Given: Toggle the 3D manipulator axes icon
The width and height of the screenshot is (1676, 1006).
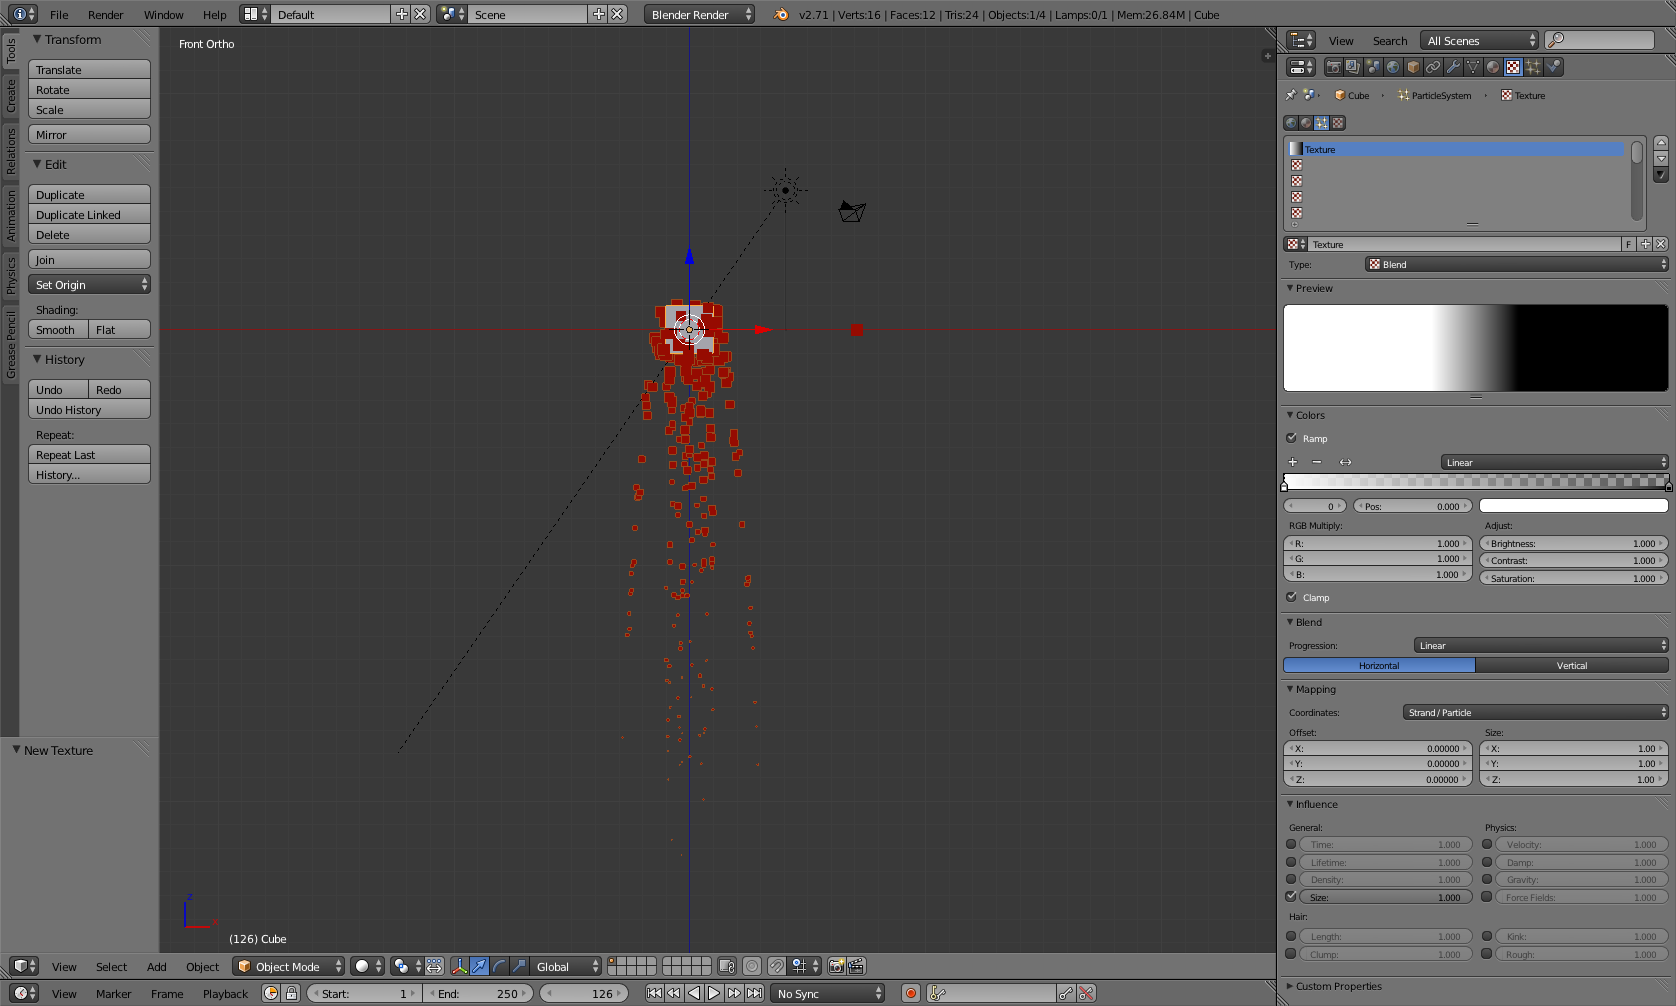Looking at the screenshot, I should [460, 966].
